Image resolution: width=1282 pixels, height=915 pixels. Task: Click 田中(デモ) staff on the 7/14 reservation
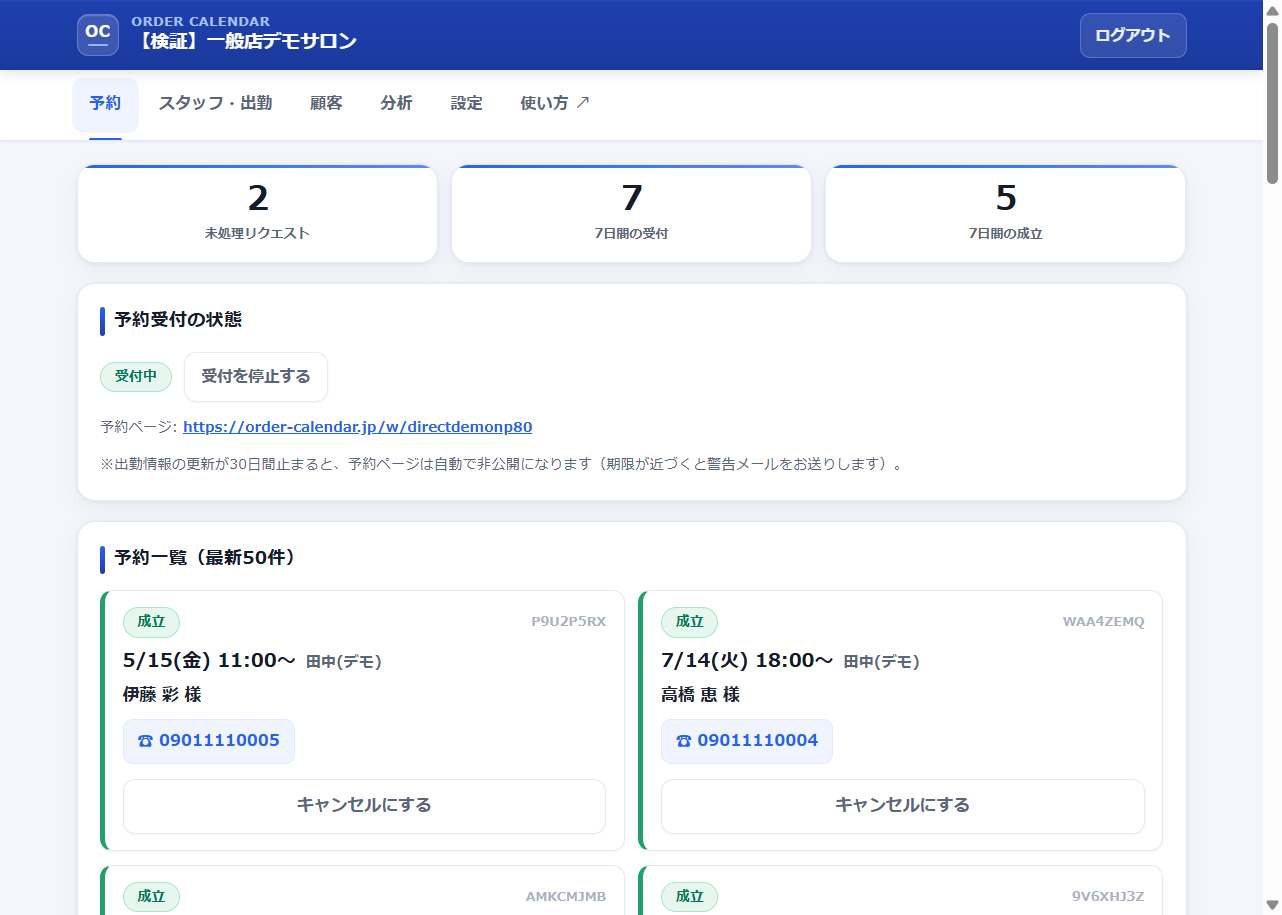(881, 662)
